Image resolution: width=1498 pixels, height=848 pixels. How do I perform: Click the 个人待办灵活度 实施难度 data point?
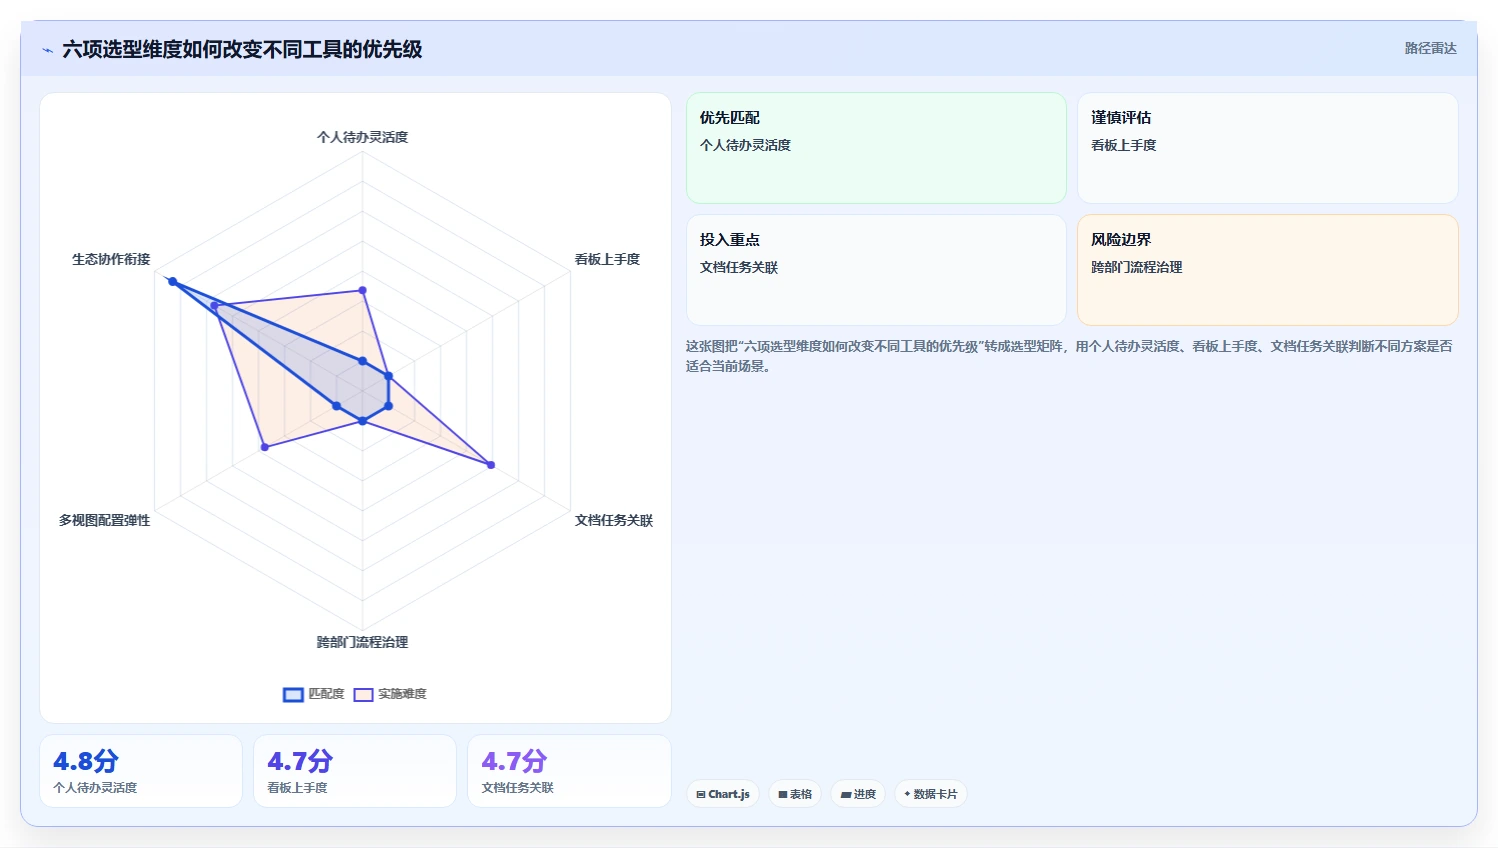(x=362, y=290)
